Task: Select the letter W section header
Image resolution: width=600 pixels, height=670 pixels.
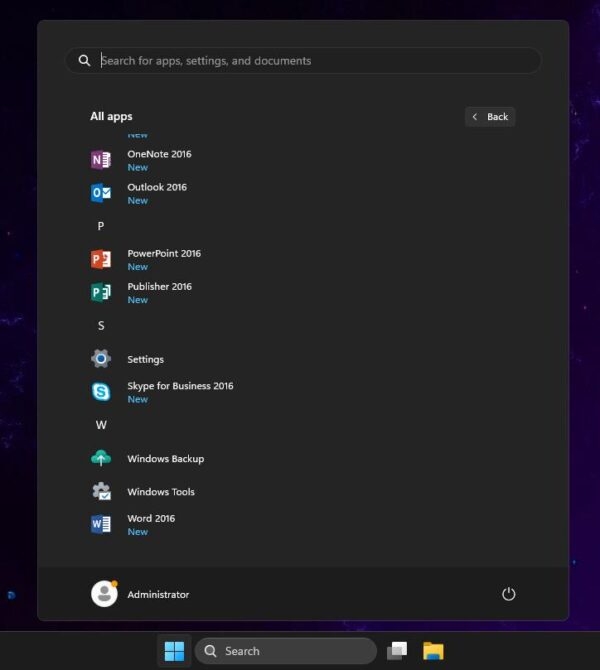Action: pos(101,425)
